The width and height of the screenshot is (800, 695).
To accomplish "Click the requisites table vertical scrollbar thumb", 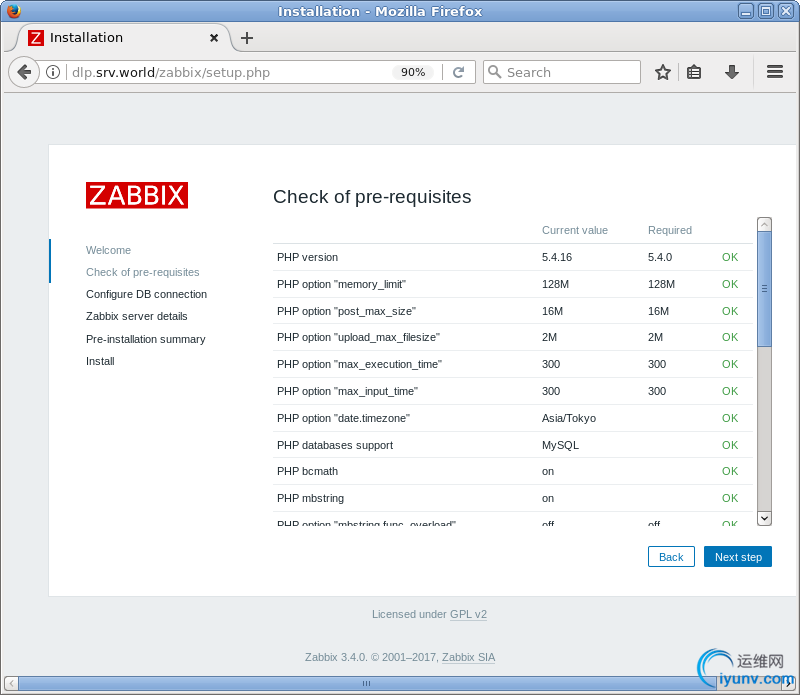I will point(764,289).
